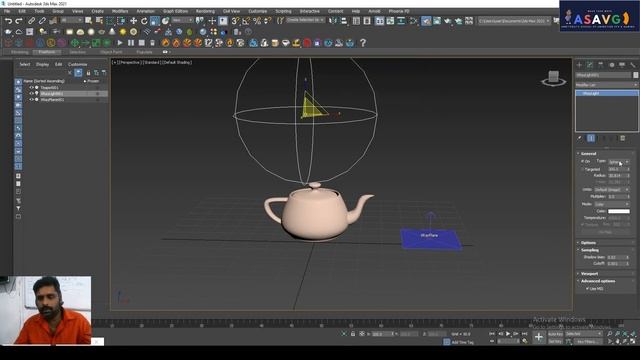Image resolution: width=640 pixels, height=360 pixels.
Task: Click the pause simulation toolbar icon
Action: [131, 42]
